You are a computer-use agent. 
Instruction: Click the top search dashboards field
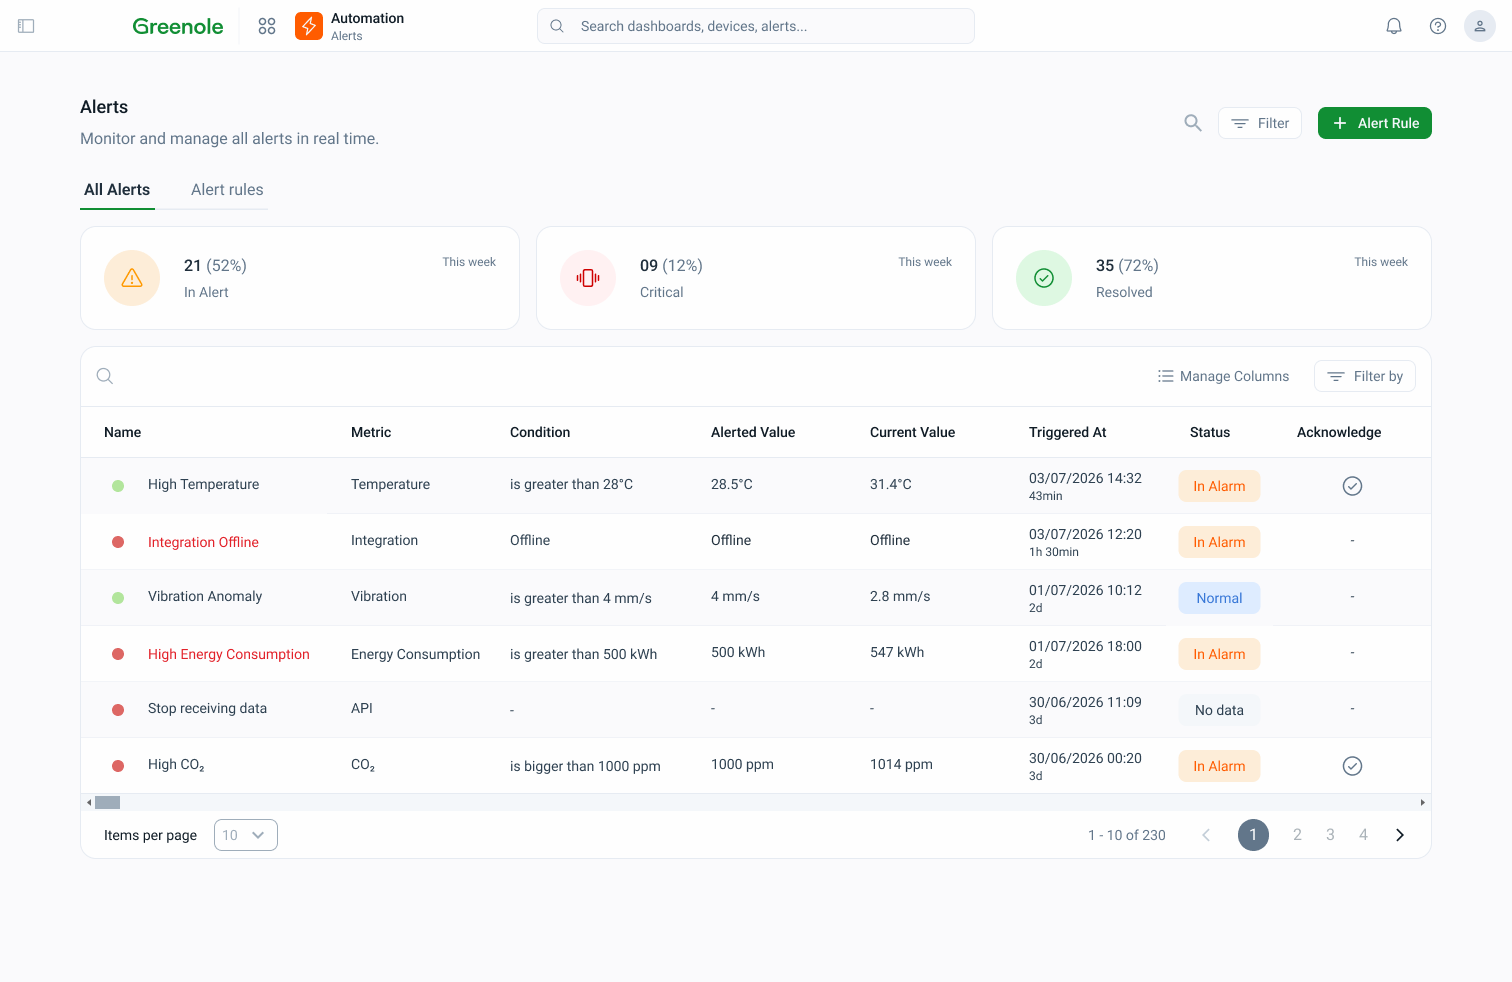pyautogui.click(x=756, y=26)
